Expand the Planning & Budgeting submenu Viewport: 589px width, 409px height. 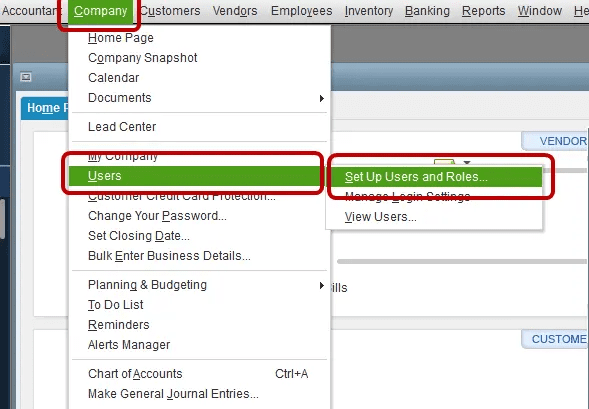tap(199, 285)
